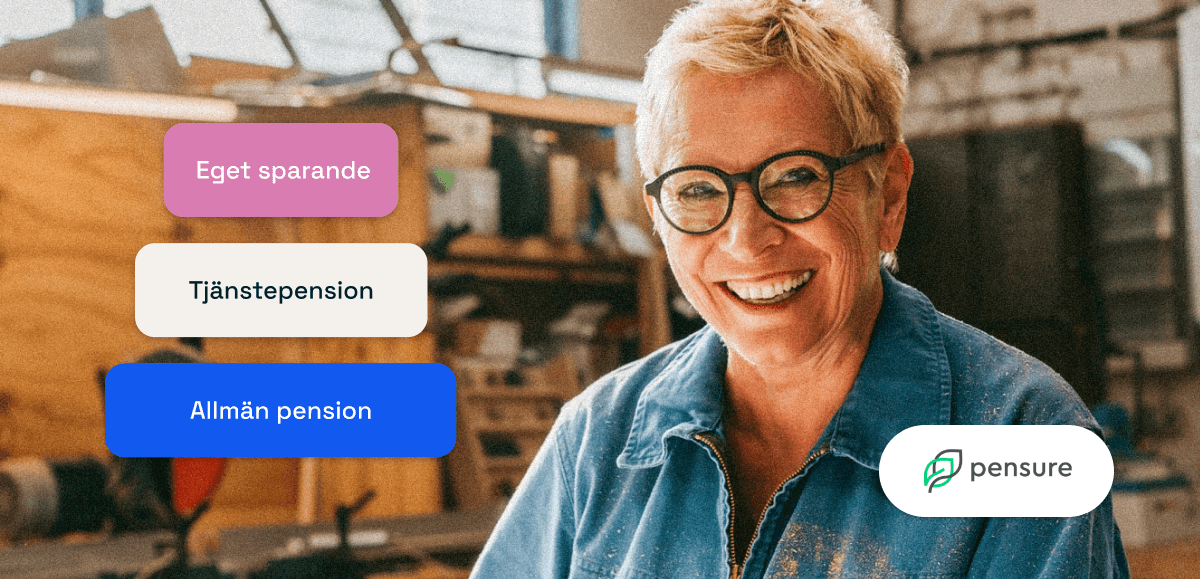The height and width of the screenshot is (579, 1200).
Task: Select the white Tjänstepension pill
Action: [281, 290]
